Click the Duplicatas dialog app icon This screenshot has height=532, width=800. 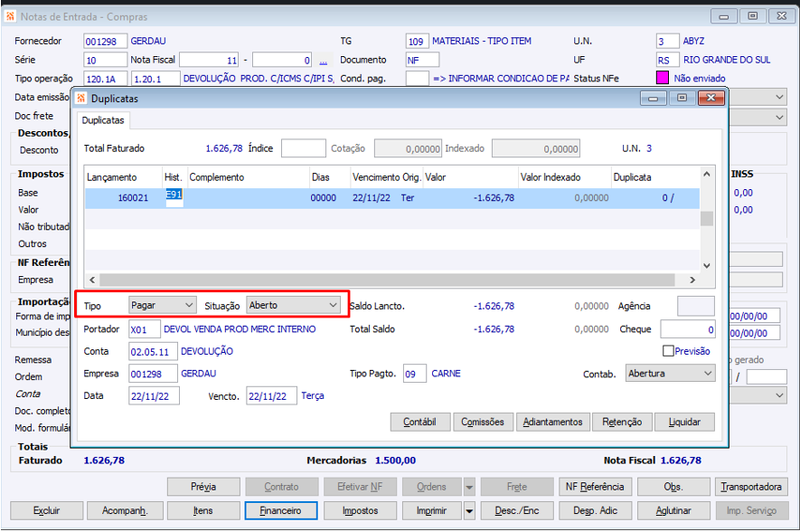click(81, 98)
